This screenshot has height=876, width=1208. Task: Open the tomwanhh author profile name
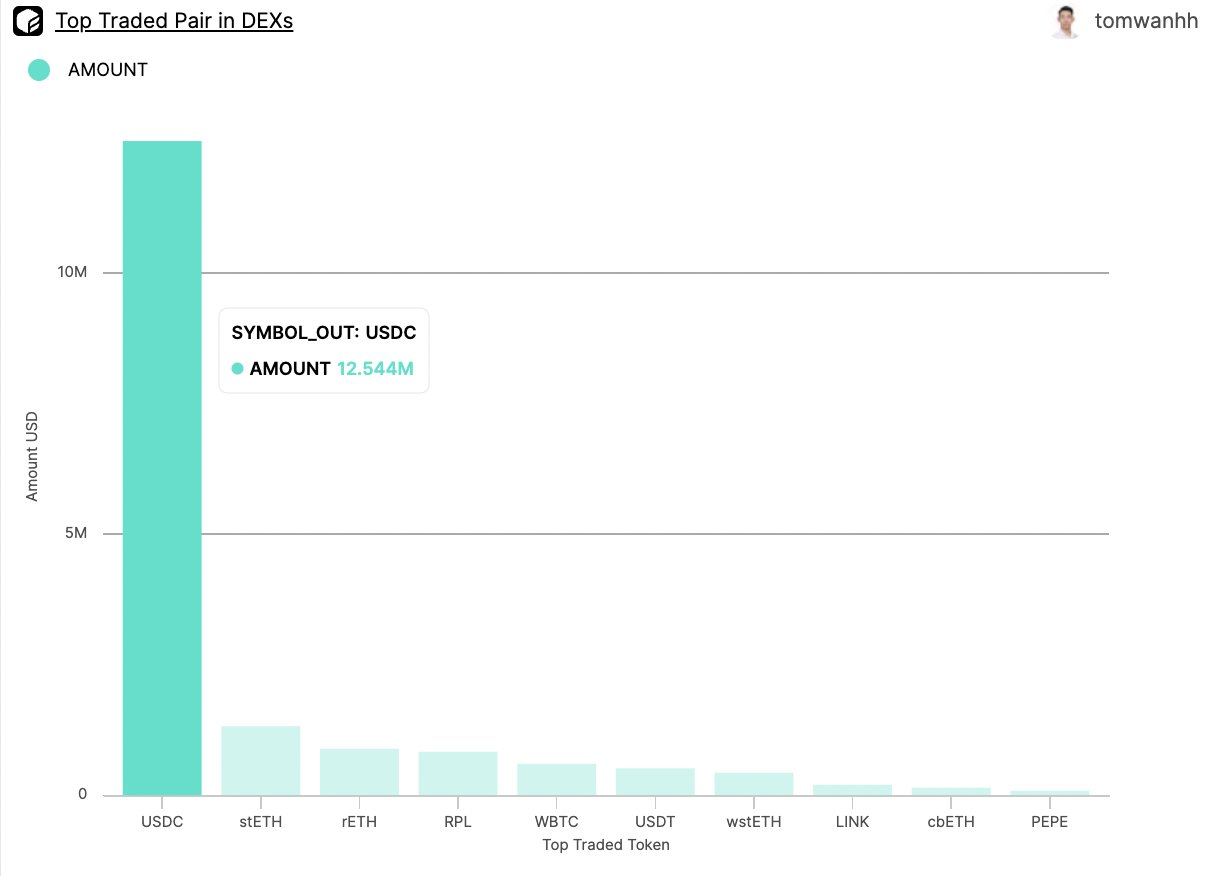[1146, 21]
